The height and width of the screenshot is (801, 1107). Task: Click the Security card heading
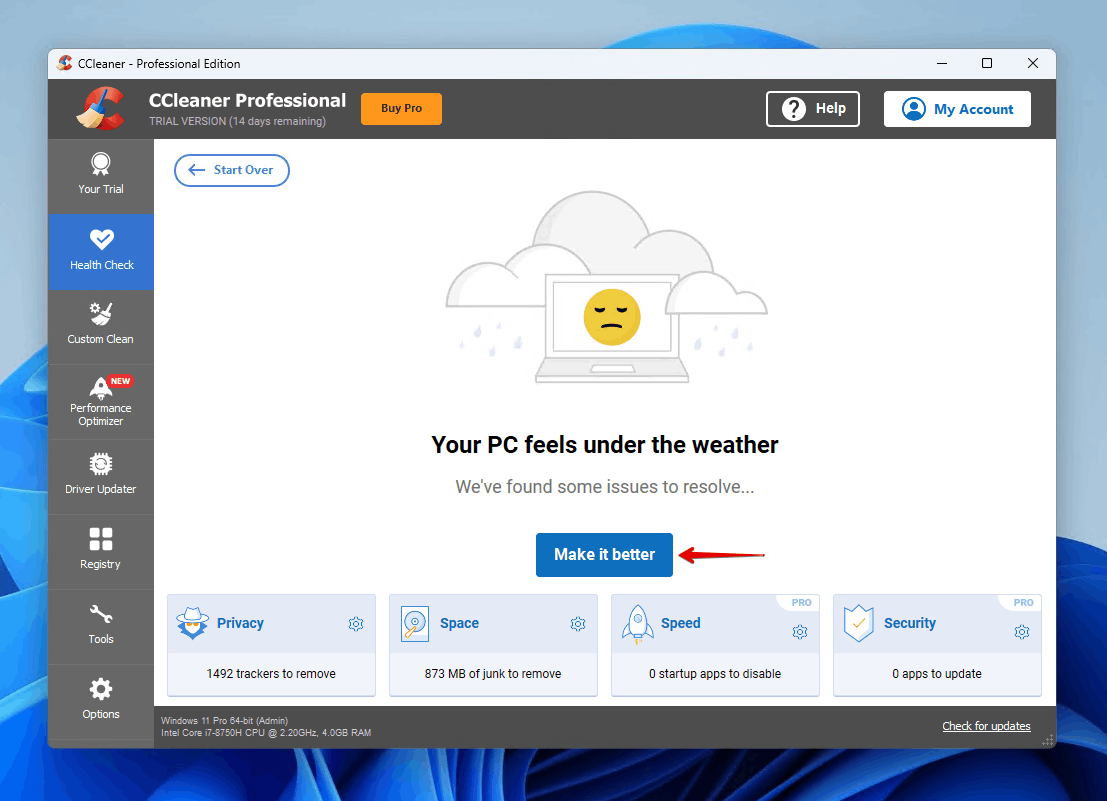coord(910,623)
